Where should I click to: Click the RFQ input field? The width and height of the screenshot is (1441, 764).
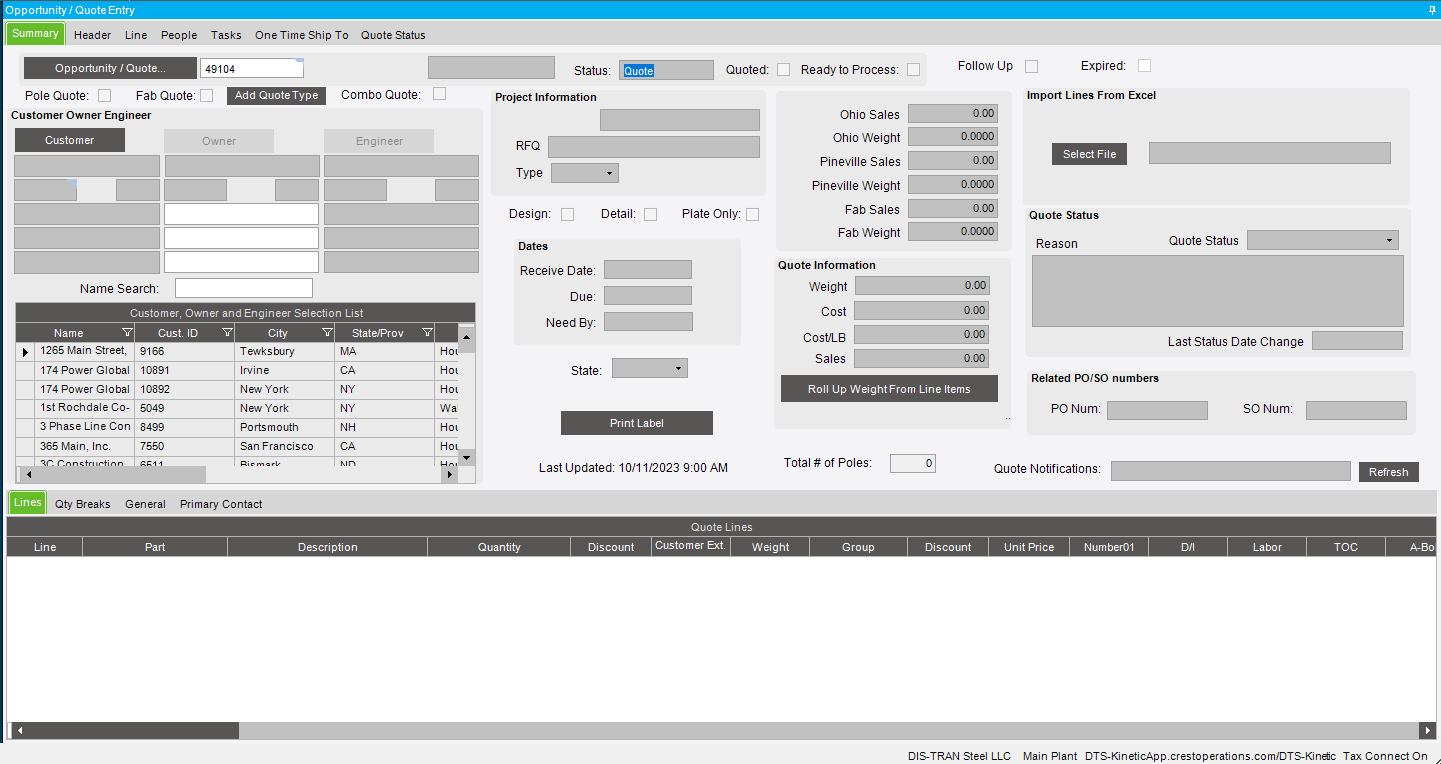(x=654, y=147)
